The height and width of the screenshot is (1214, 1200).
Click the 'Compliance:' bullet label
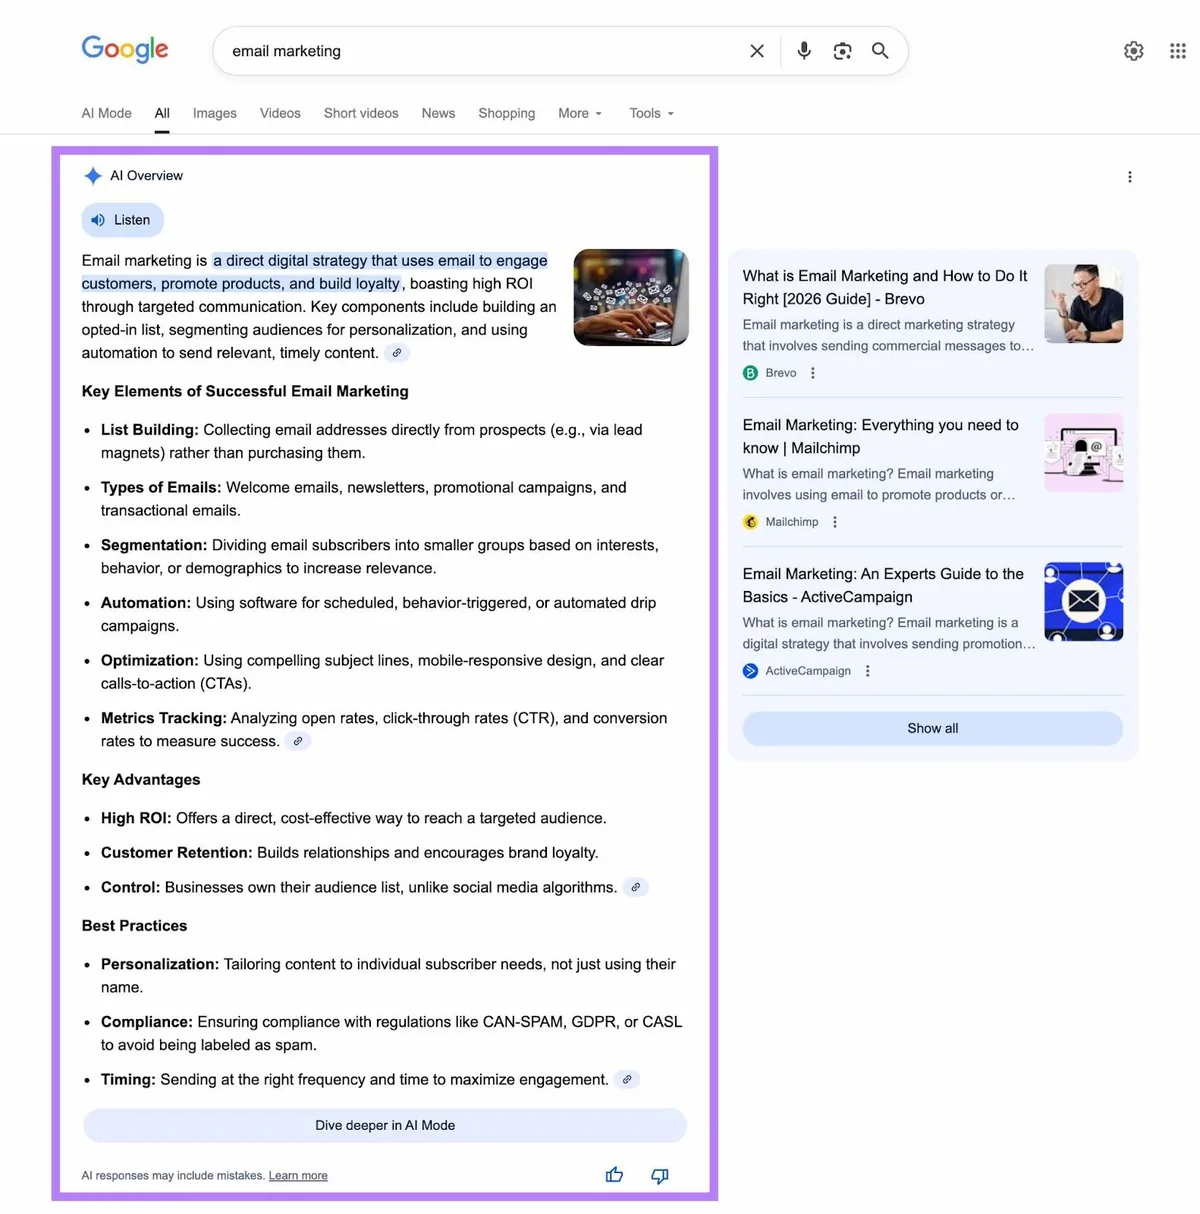147,1022
